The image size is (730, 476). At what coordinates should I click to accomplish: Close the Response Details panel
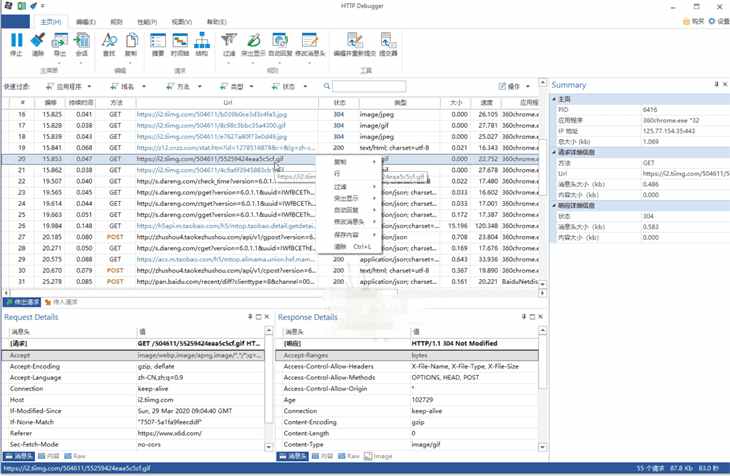click(541, 317)
